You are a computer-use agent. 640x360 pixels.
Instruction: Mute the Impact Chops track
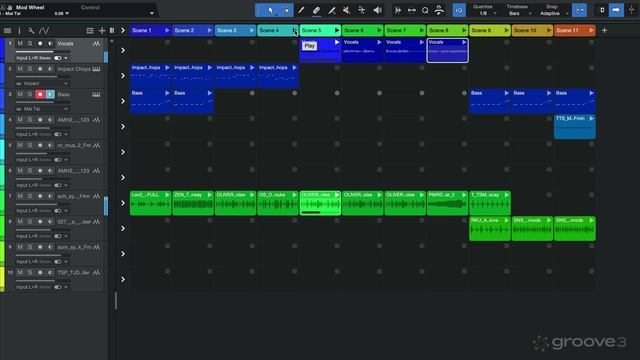point(20,69)
